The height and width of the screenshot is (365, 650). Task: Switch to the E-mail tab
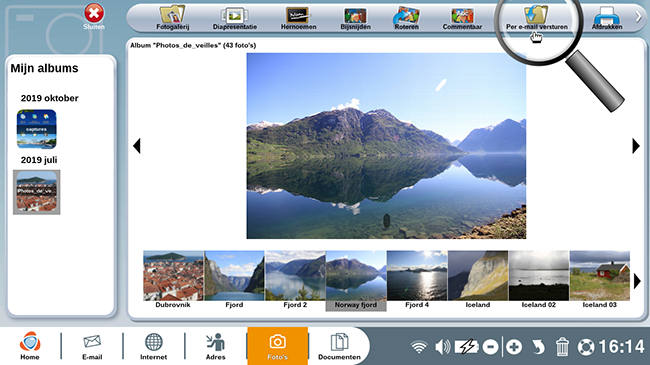(x=92, y=346)
